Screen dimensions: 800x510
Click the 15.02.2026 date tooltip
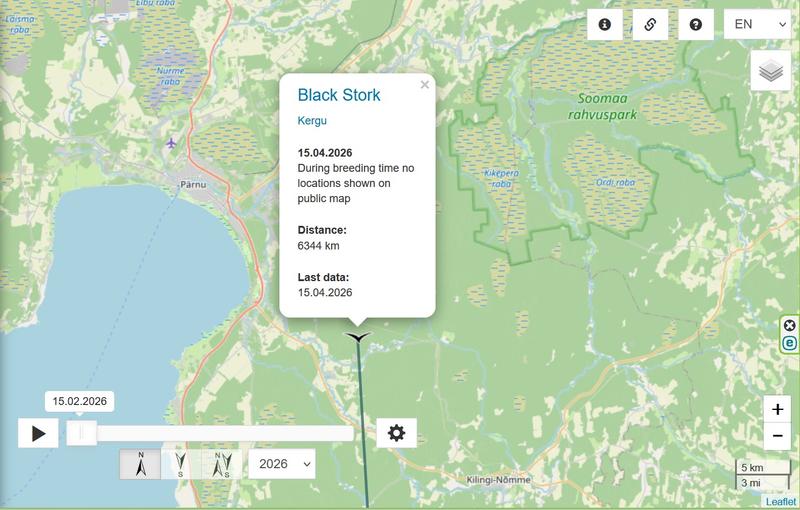click(80, 401)
